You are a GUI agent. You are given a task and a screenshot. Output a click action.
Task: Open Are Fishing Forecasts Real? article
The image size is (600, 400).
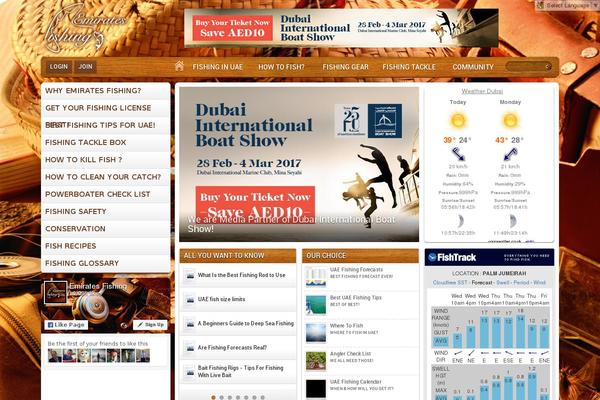tap(232, 348)
